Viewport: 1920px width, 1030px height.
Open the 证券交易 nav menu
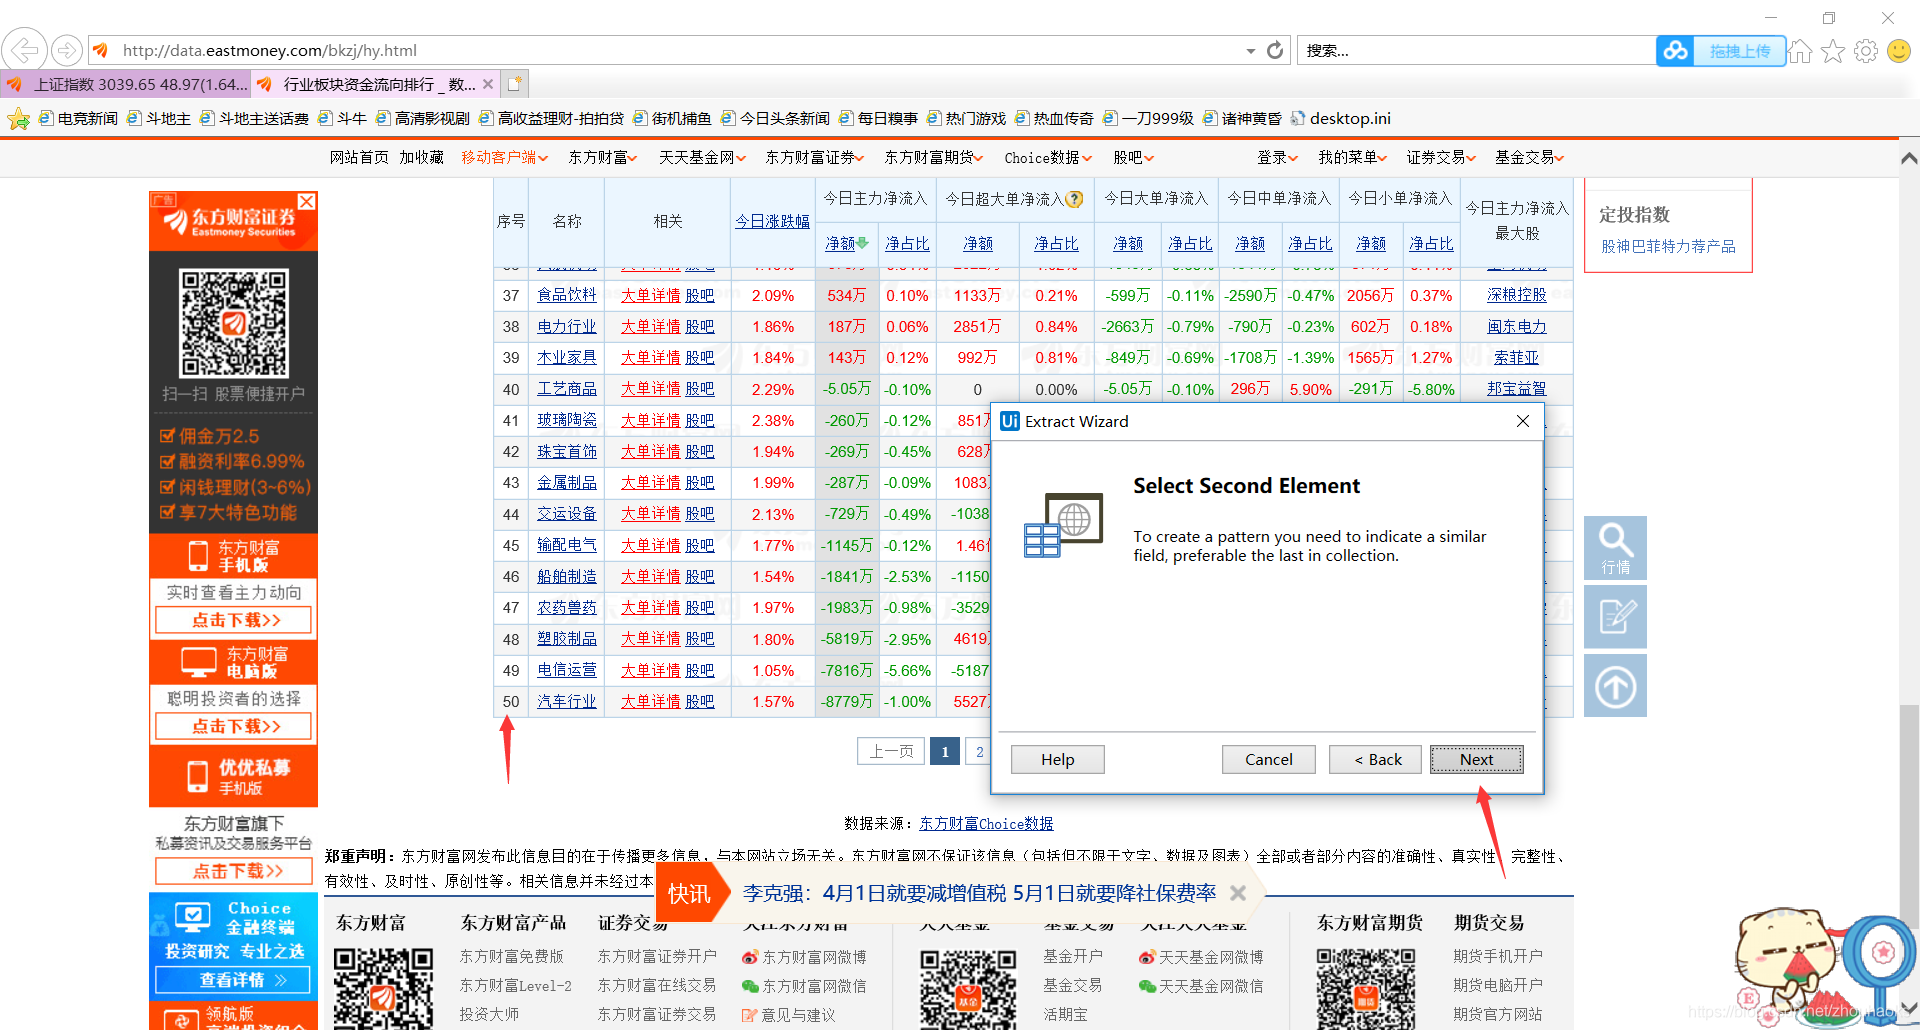(1441, 157)
